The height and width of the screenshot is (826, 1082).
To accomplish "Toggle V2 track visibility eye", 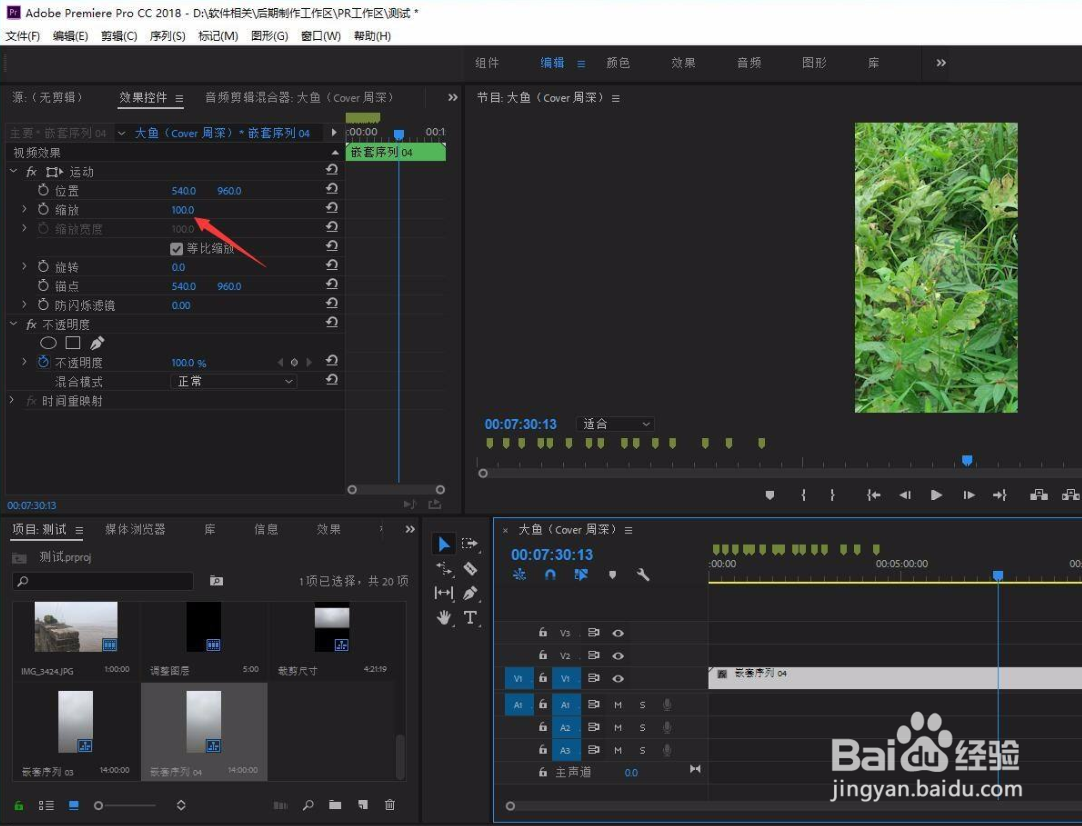I will 618,656.
